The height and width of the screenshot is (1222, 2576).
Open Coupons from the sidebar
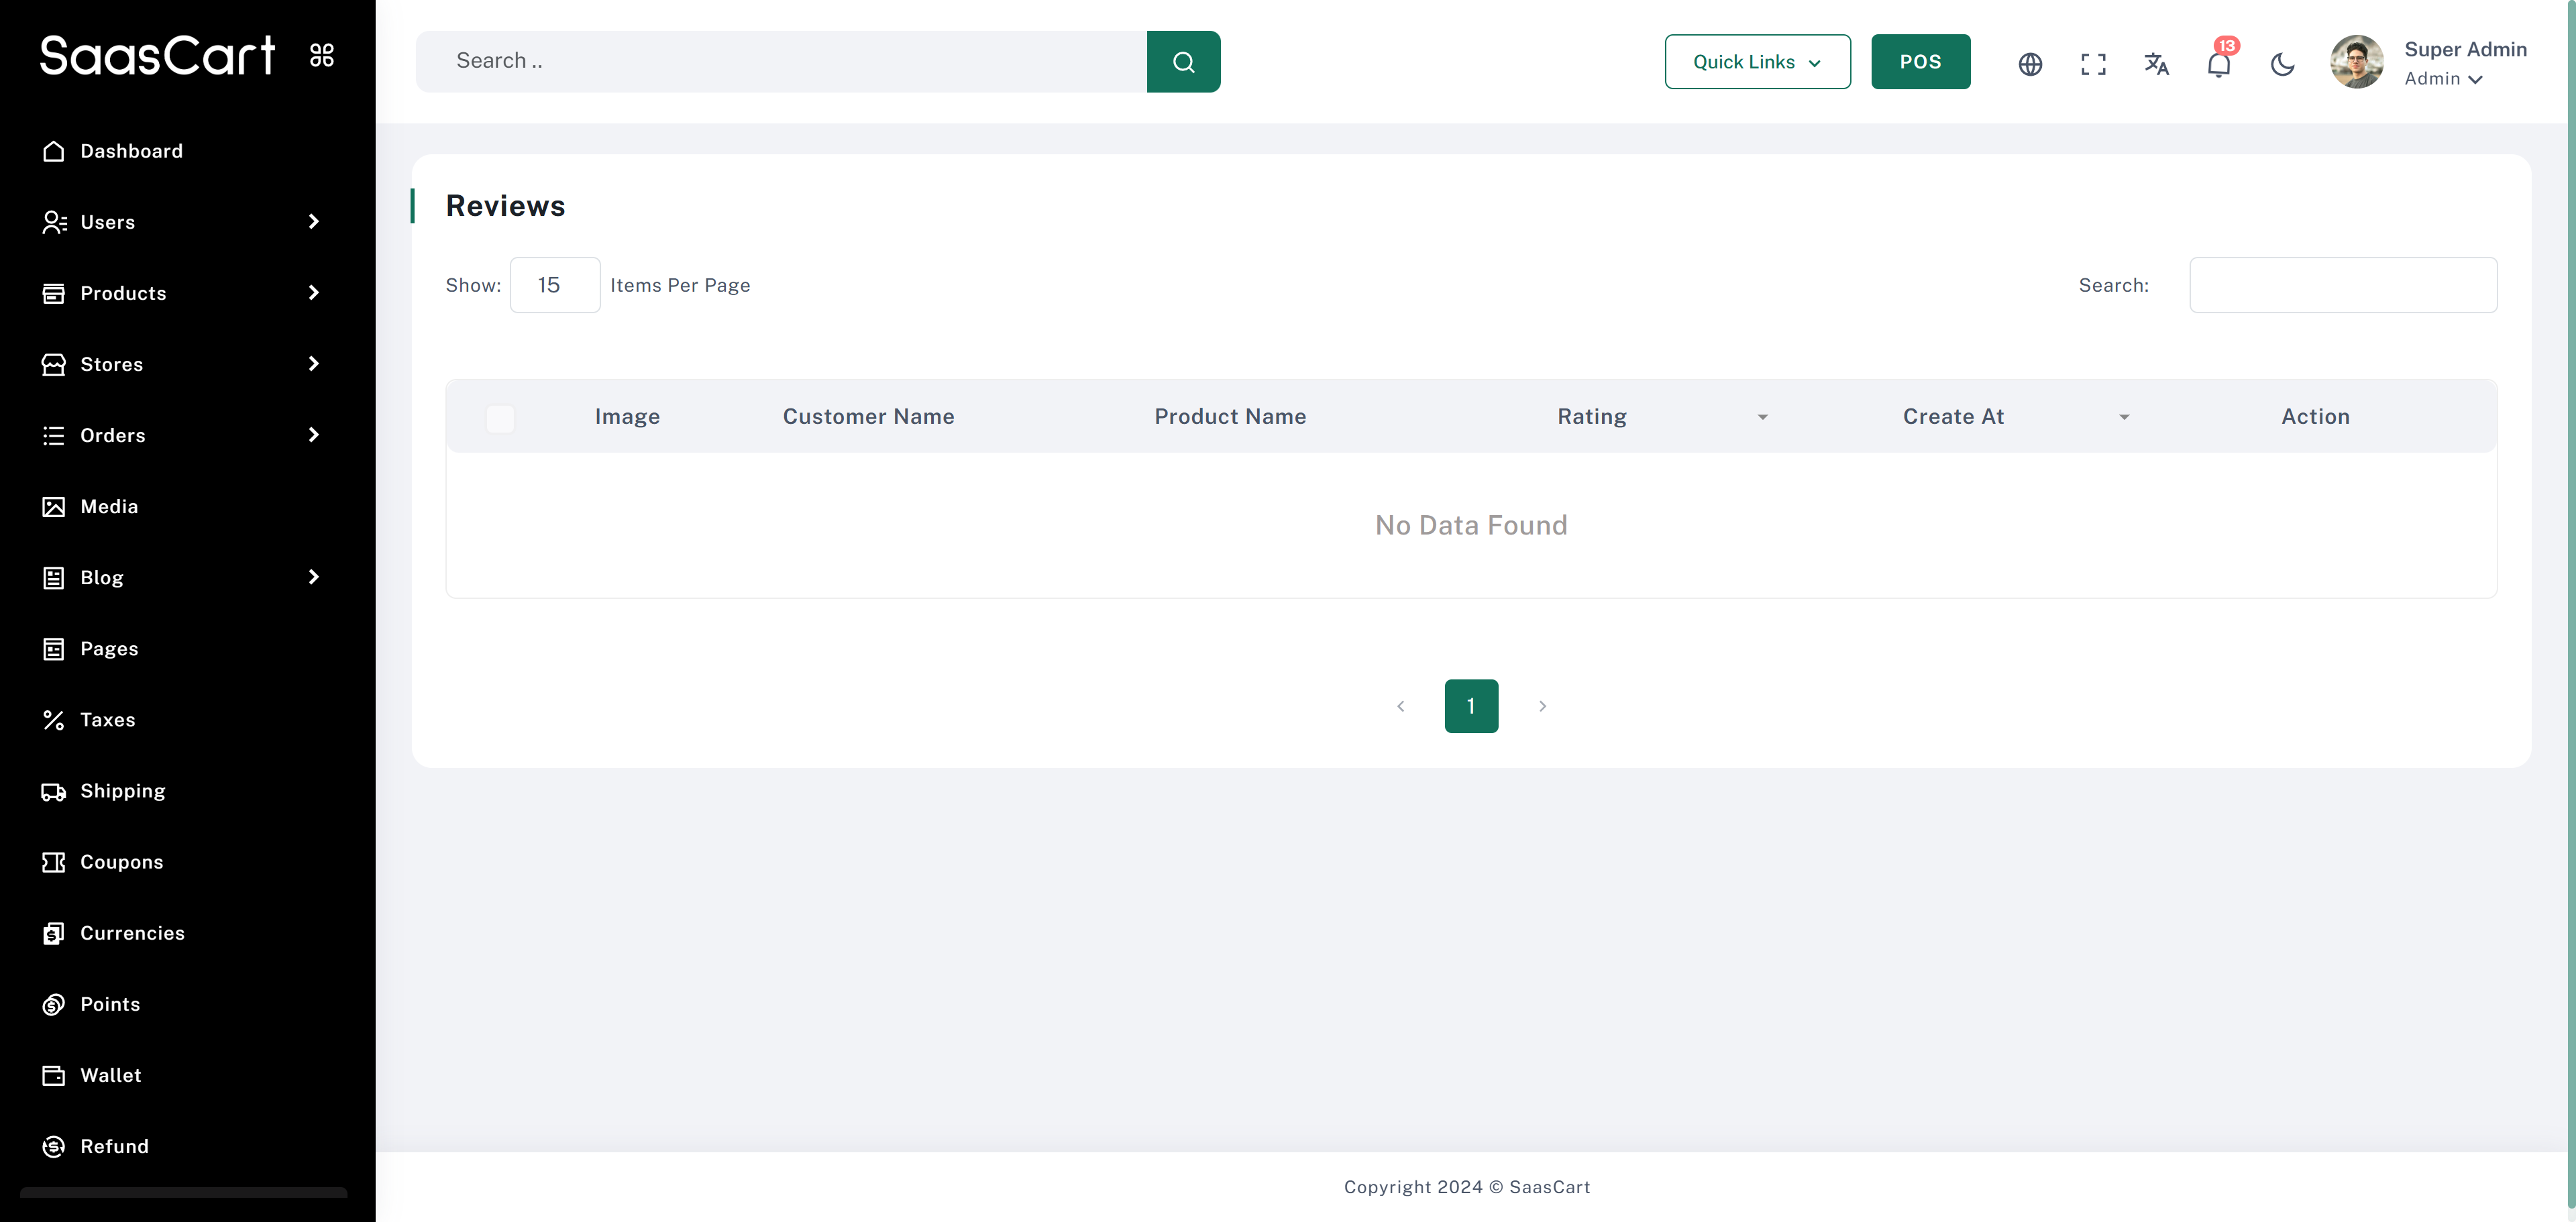point(121,862)
